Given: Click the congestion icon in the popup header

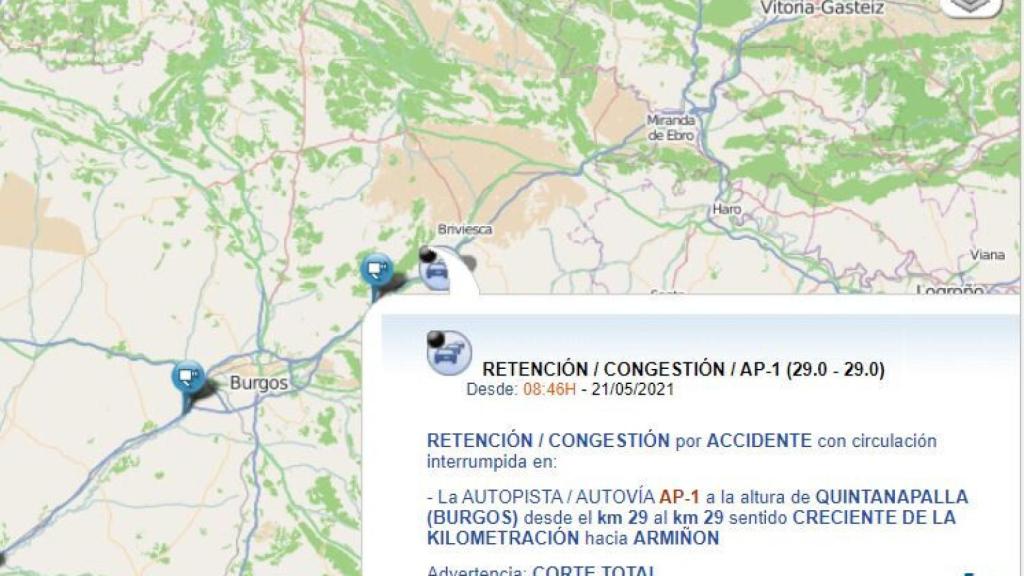Looking at the screenshot, I should click(x=449, y=353).
